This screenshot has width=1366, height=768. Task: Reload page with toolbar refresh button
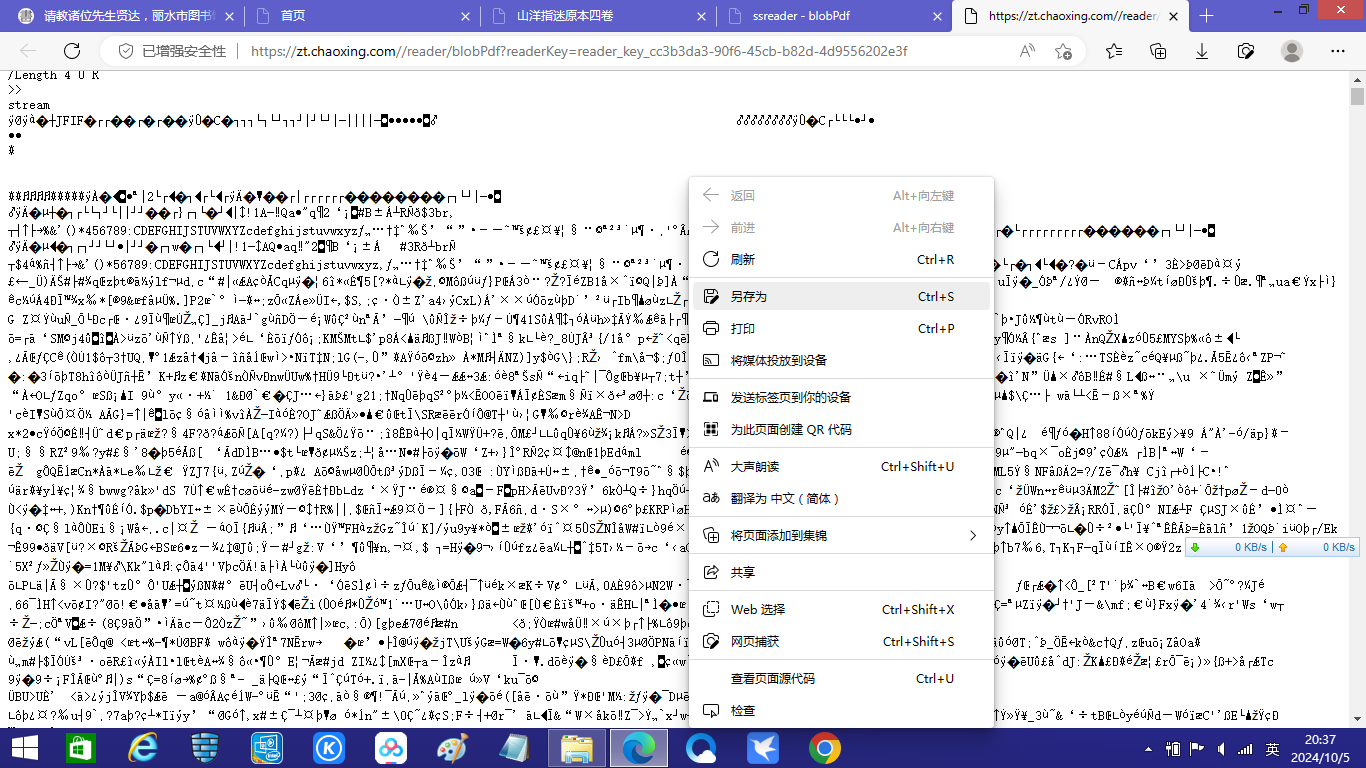(x=72, y=51)
